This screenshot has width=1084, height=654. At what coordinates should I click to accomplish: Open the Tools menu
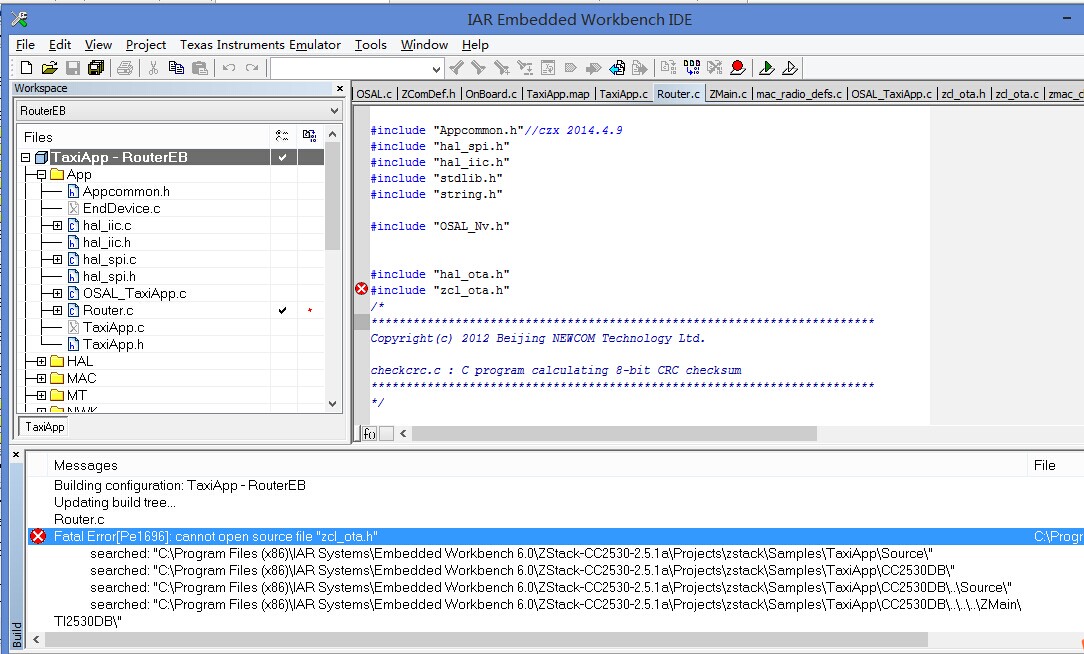click(371, 44)
